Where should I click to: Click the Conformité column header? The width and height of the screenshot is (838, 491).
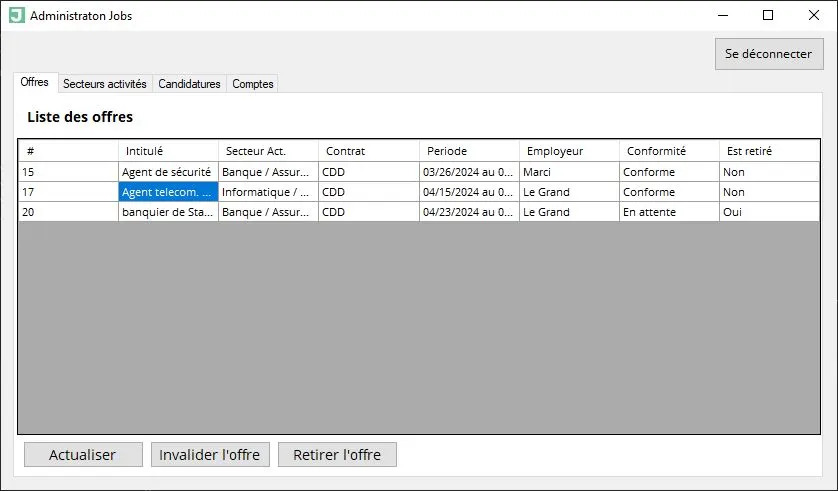pyautogui.click(x=669, y=151)
